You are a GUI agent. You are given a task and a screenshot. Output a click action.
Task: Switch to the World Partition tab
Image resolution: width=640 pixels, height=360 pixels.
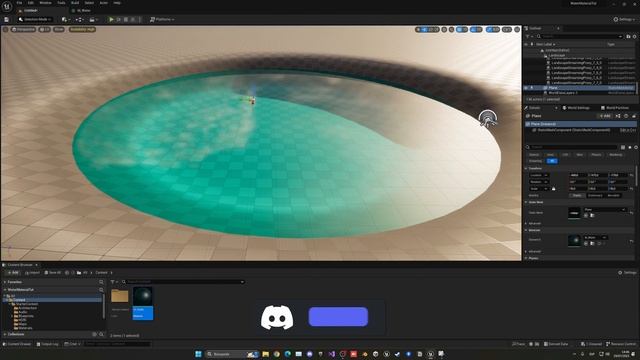point(614,108)
